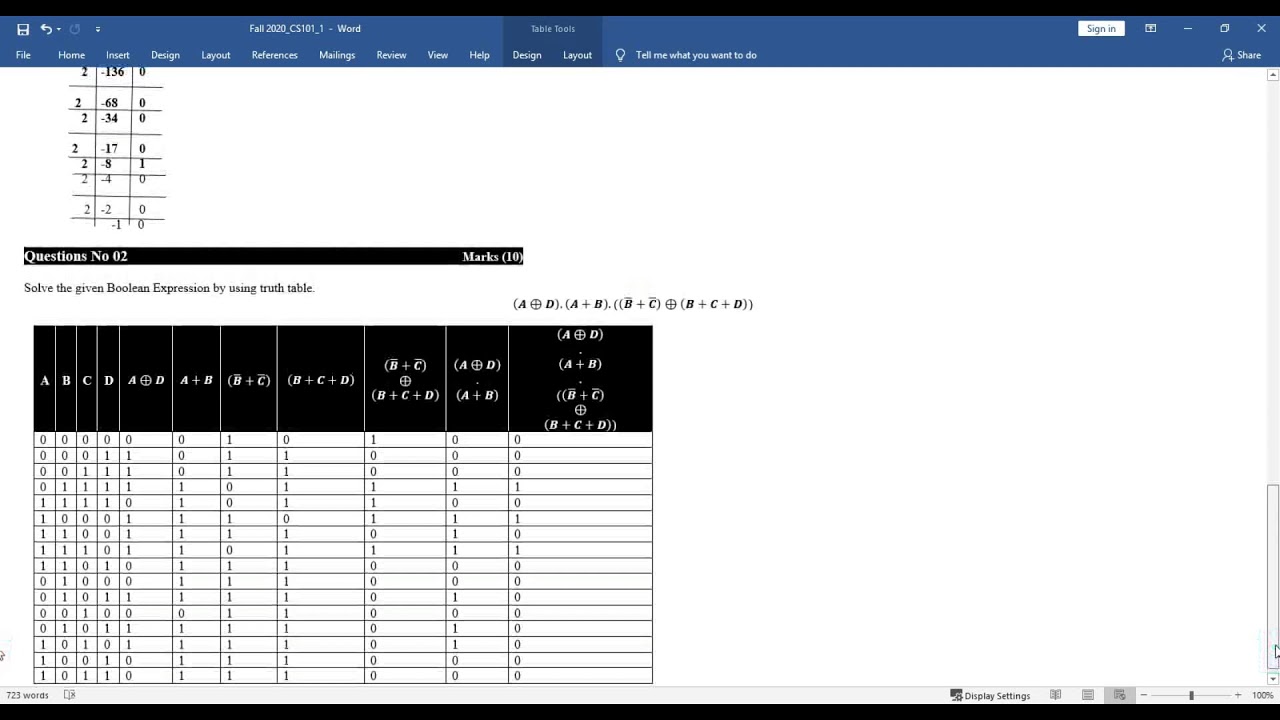This screenshot has height=720, width=1280.
Task: Click the proofing check icon in status bar
Action: point(69,695)
